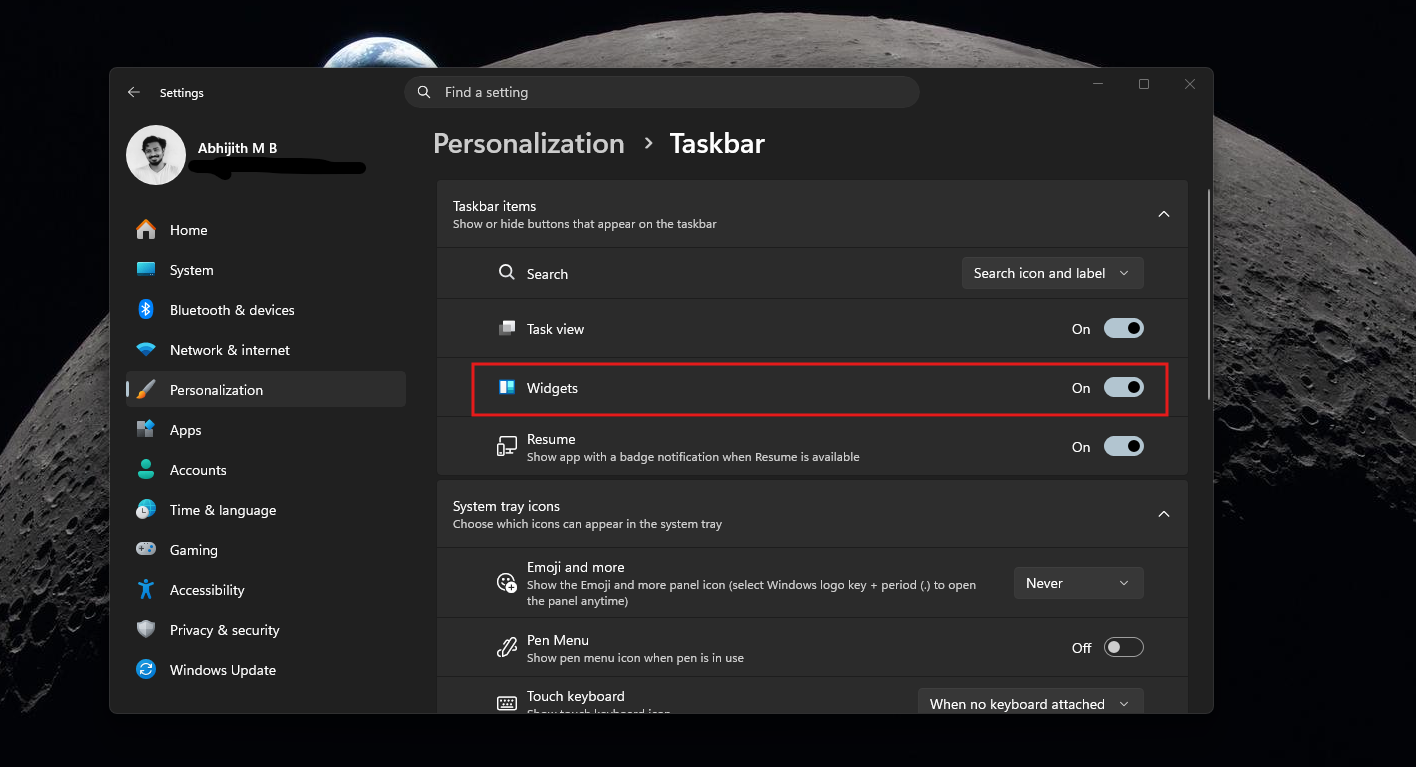Go to Accessibility settings
1416x767 pixels.
[266, 590]
